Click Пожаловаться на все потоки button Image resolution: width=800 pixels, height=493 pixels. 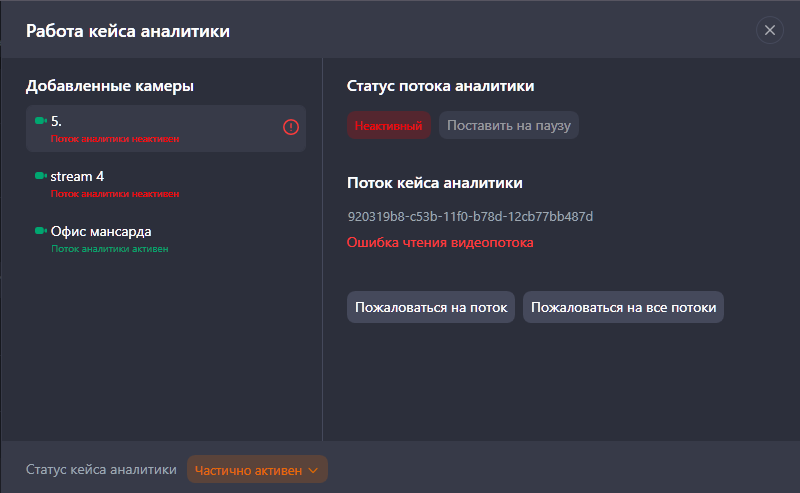pyautogui.click(x=623, y=307)
